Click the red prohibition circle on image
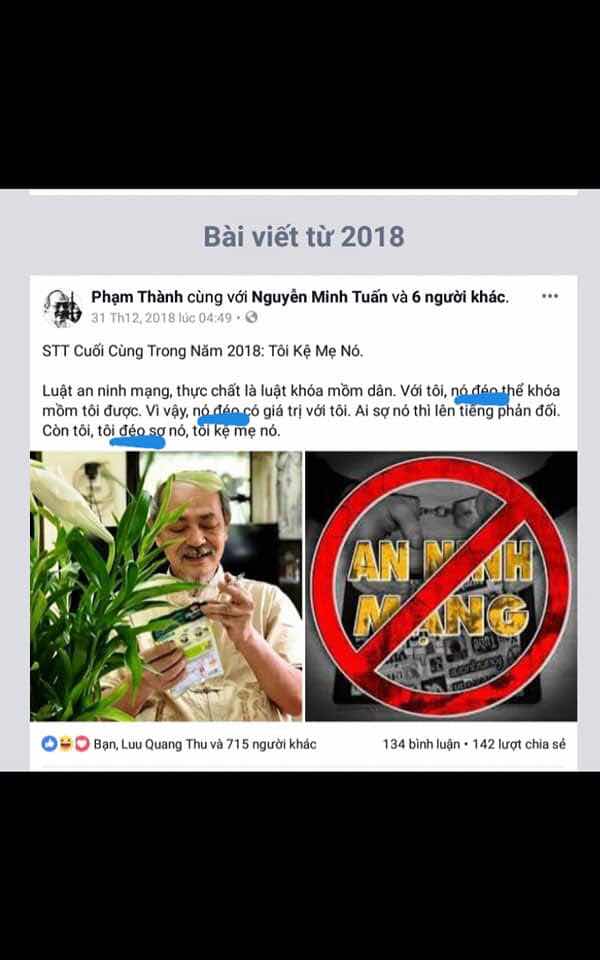The width and height of the screenshot is (600, 960). [441, 587]
